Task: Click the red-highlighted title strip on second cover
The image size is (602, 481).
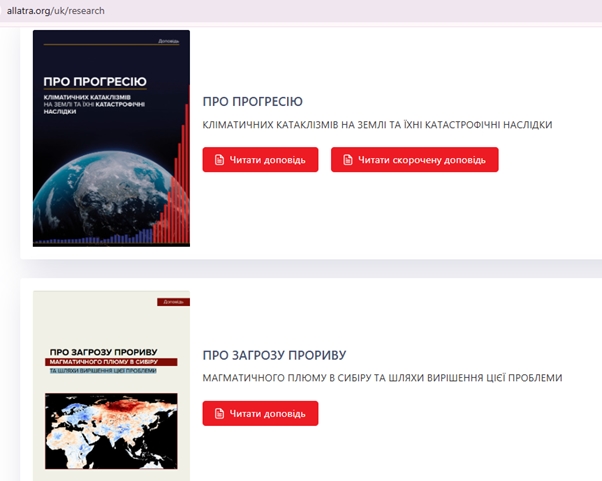Action: [x=113, y=361]
